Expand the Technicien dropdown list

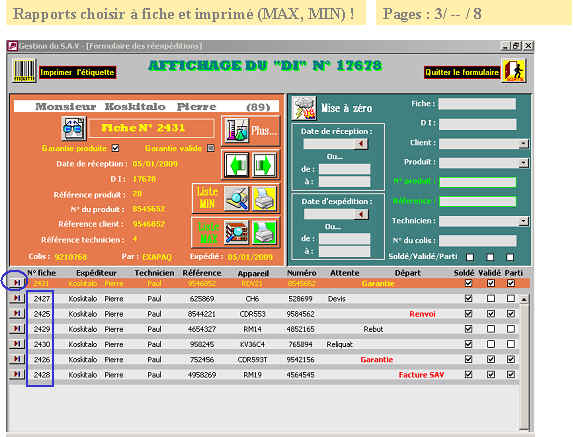pos(524,221)
